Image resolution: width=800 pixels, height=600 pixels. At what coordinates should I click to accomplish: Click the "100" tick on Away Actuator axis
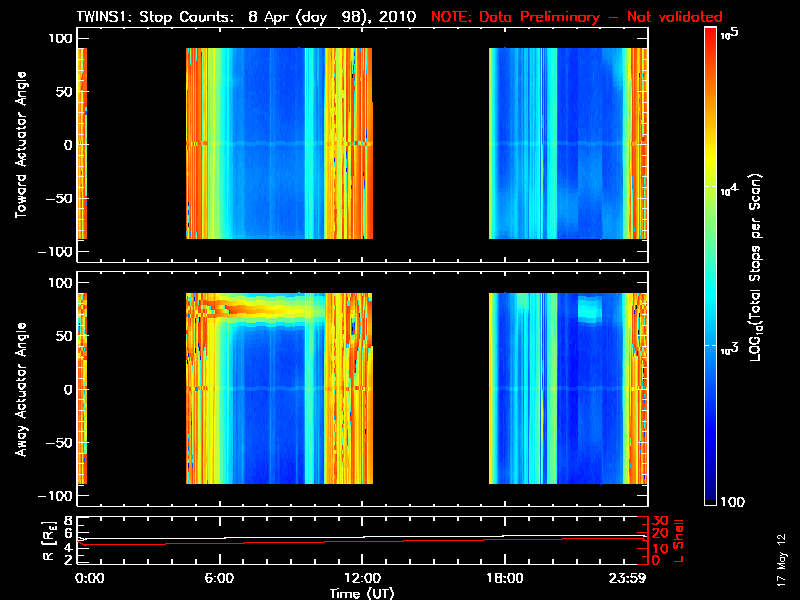[x=60, y=283]
